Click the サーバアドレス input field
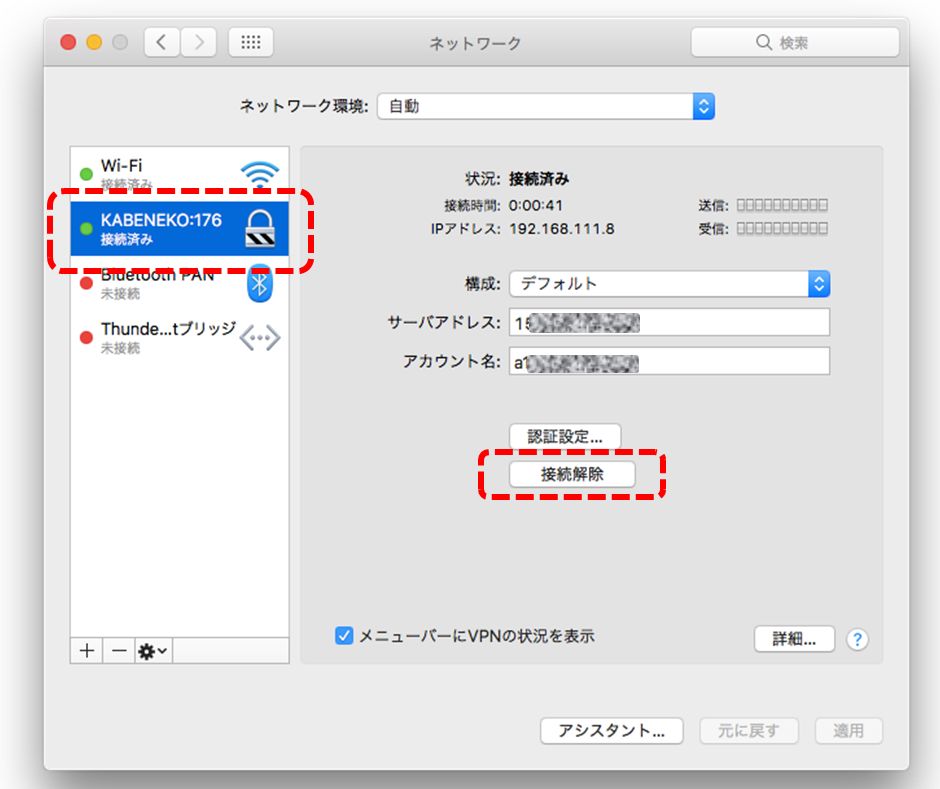This screenshot has height=789, width=940. (669, 323)
